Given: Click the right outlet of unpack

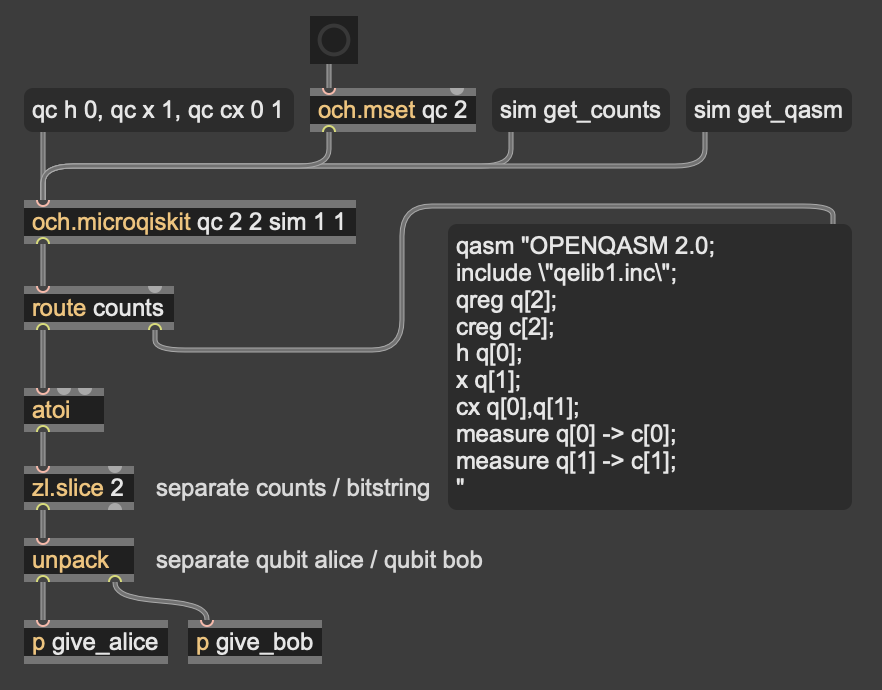Looking at the screenshot, I should 115,579.
